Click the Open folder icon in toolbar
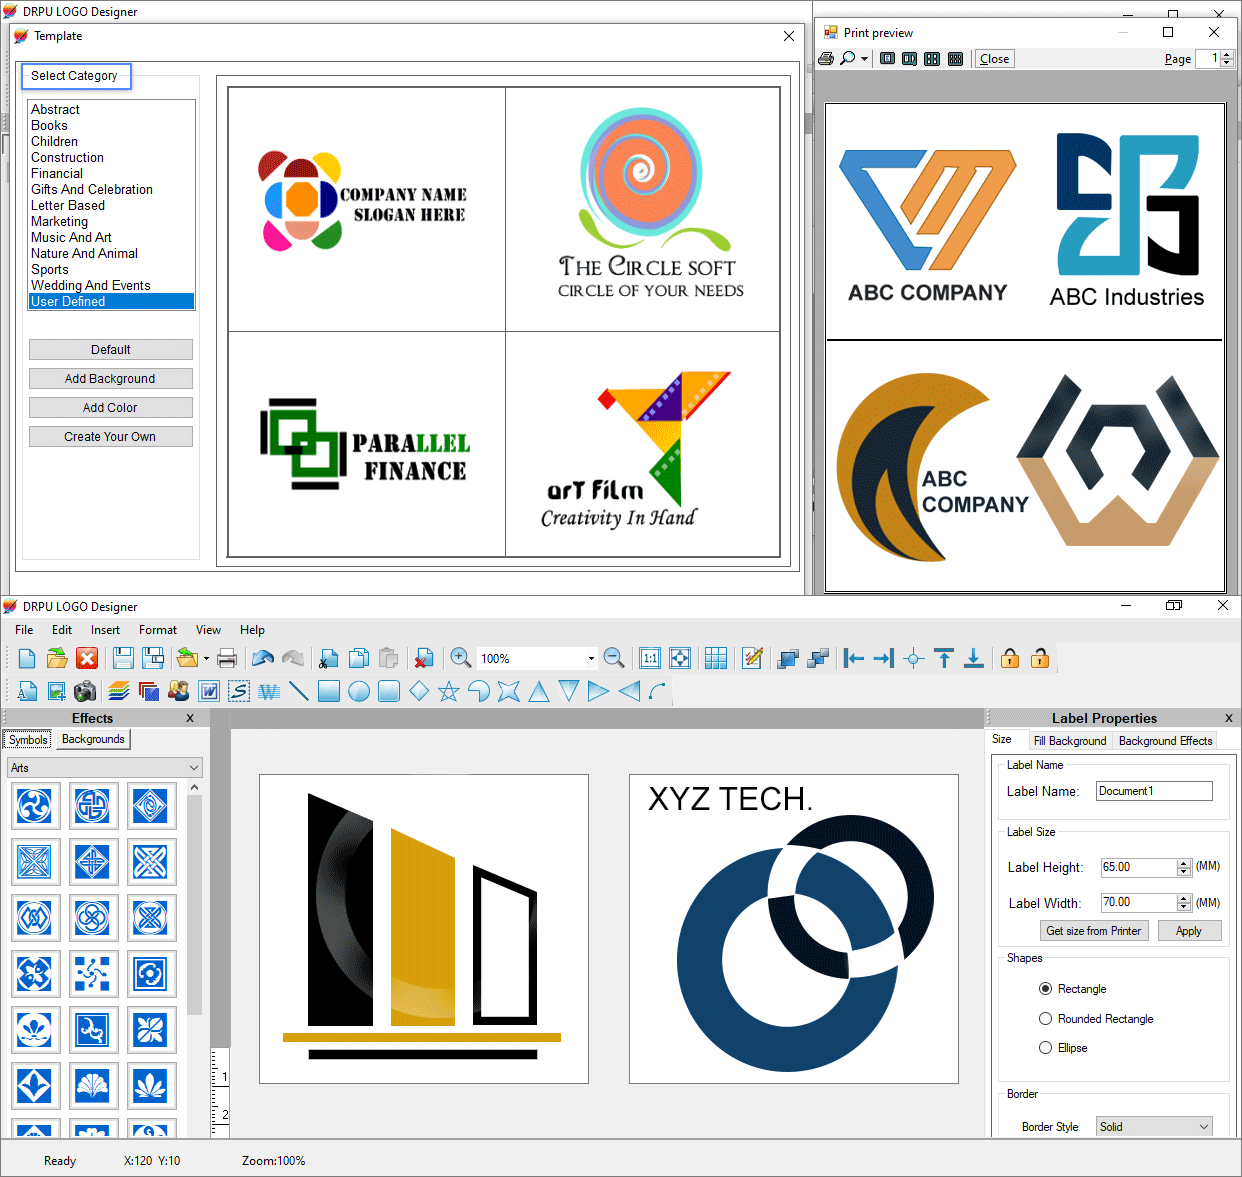Screen dimensions: 1242x1177 pyautogui.click(x=57, y=658)
